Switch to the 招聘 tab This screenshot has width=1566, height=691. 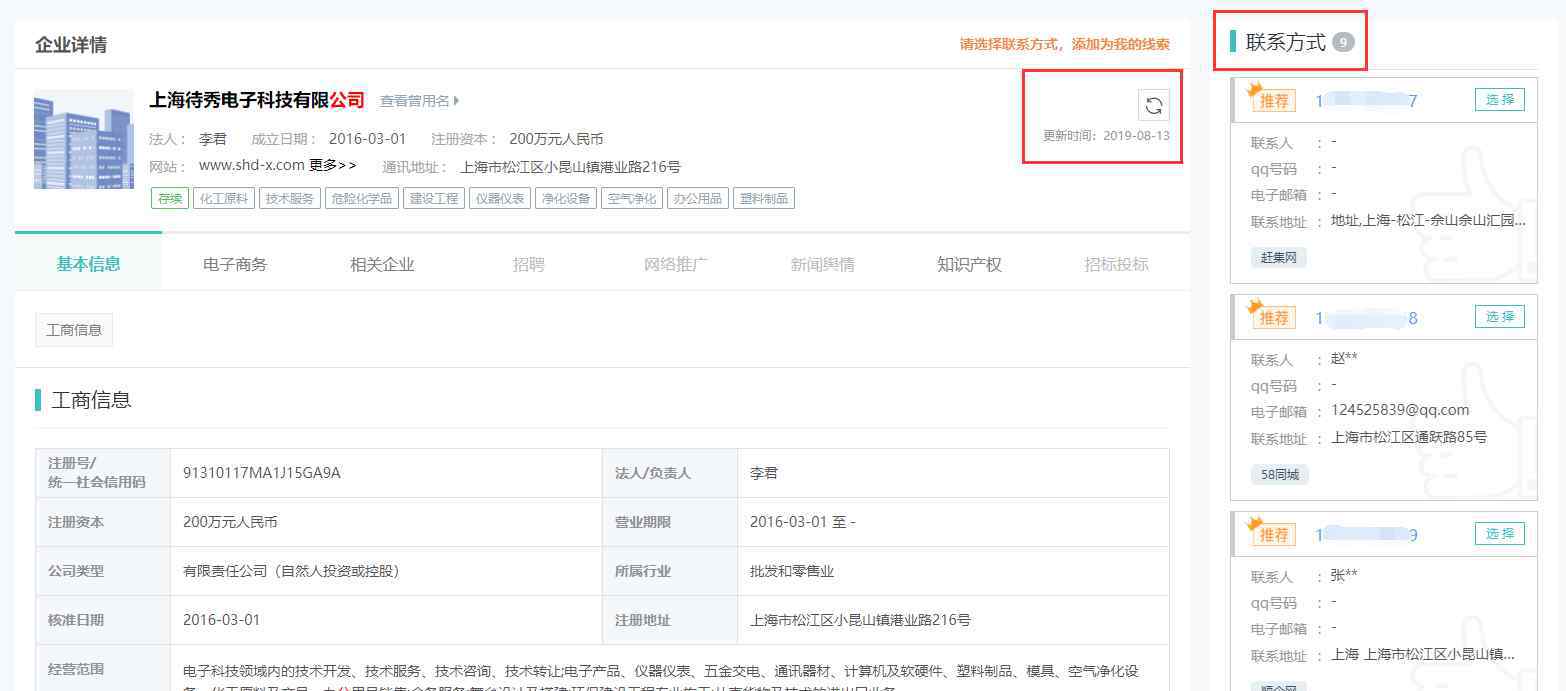[x=529, y=265]
